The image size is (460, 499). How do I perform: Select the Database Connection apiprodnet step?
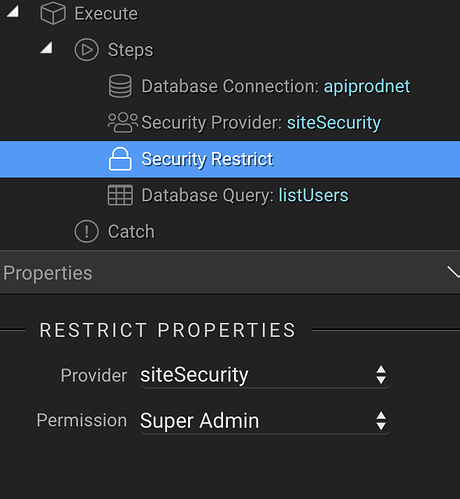pos(230,86)
